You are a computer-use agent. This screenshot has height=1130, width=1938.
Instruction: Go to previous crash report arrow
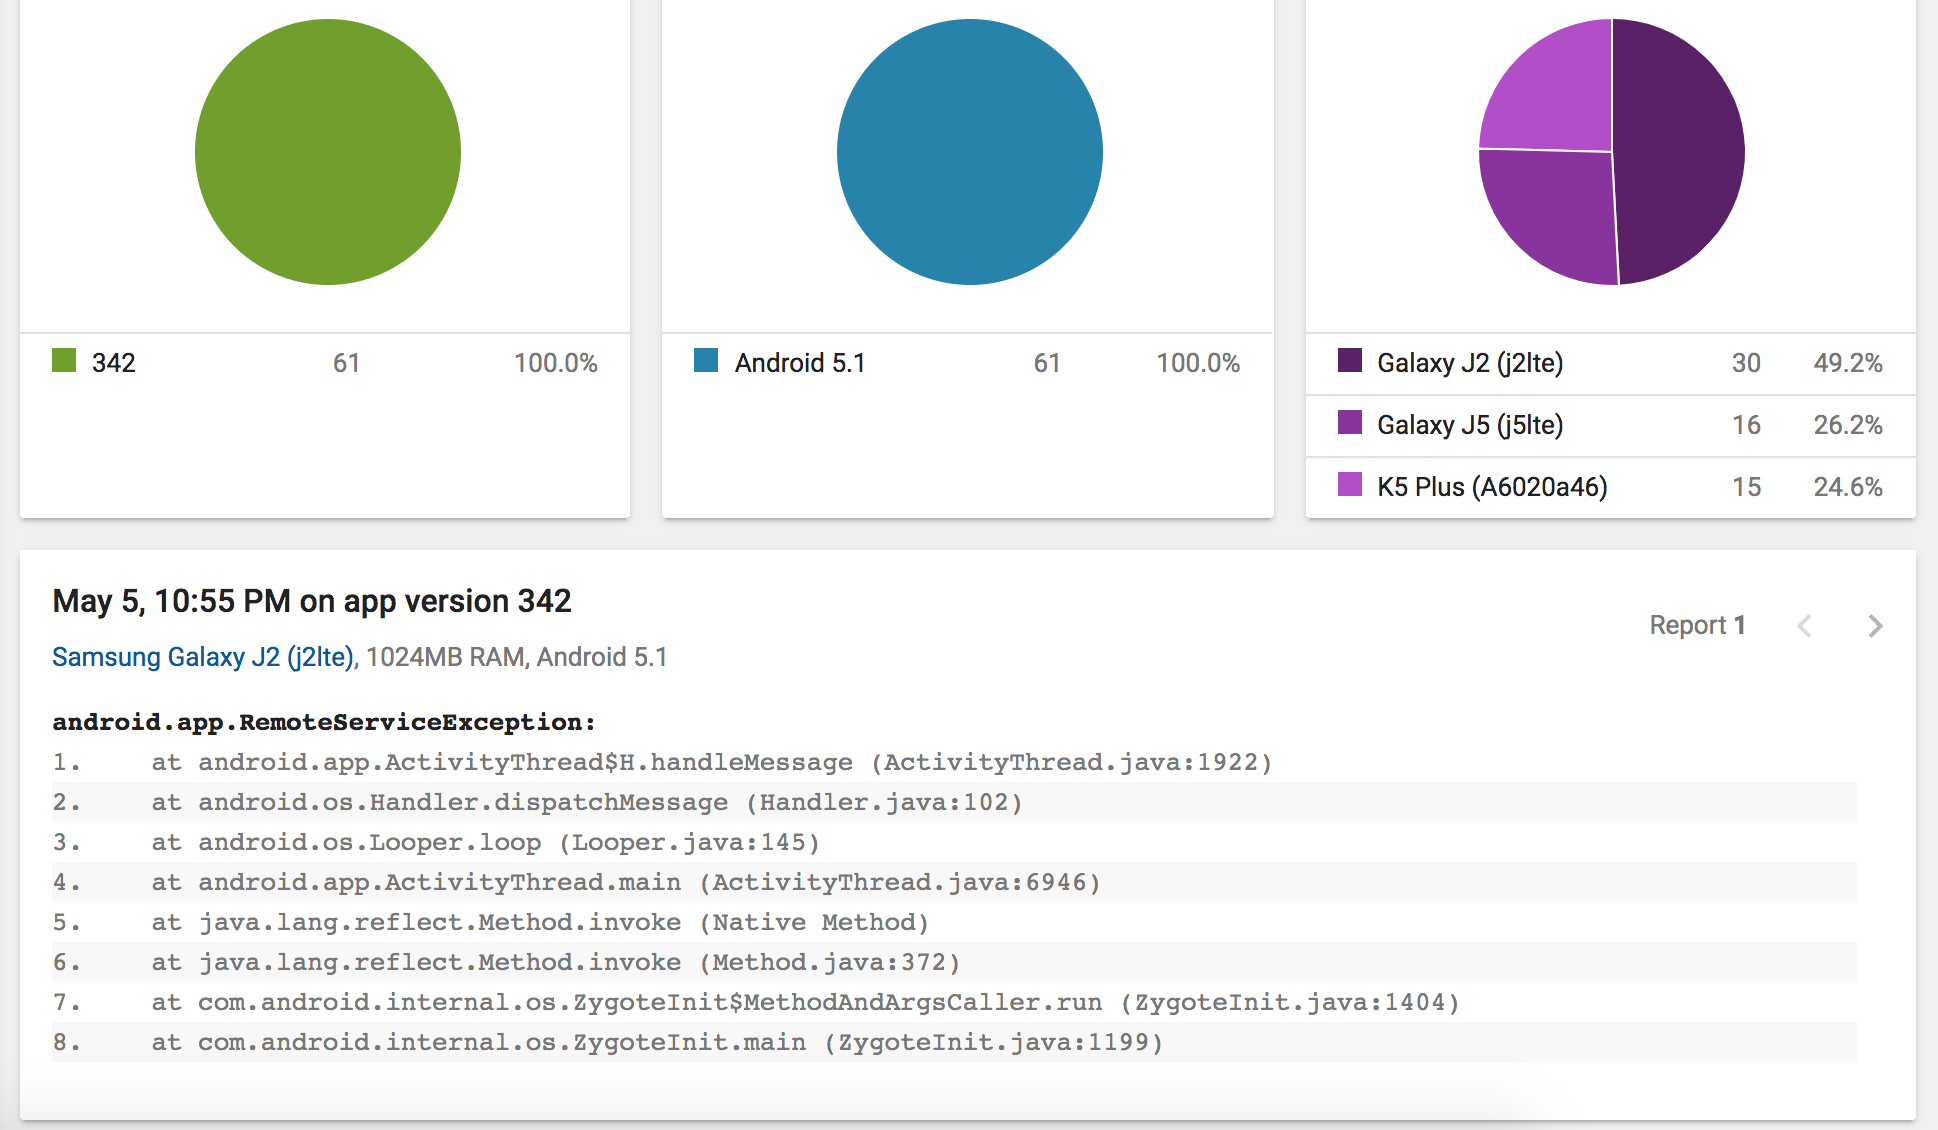point(1804,626)
